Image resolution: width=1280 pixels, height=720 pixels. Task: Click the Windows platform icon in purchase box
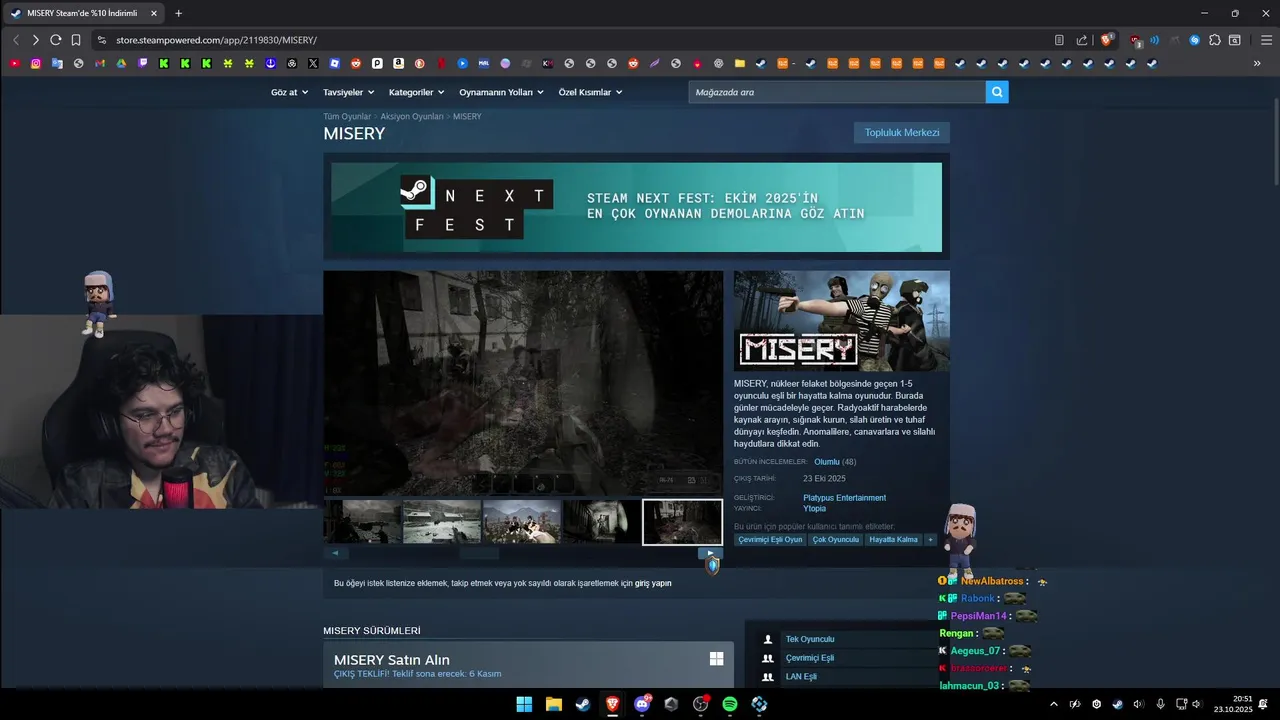(x=716, y=658)
